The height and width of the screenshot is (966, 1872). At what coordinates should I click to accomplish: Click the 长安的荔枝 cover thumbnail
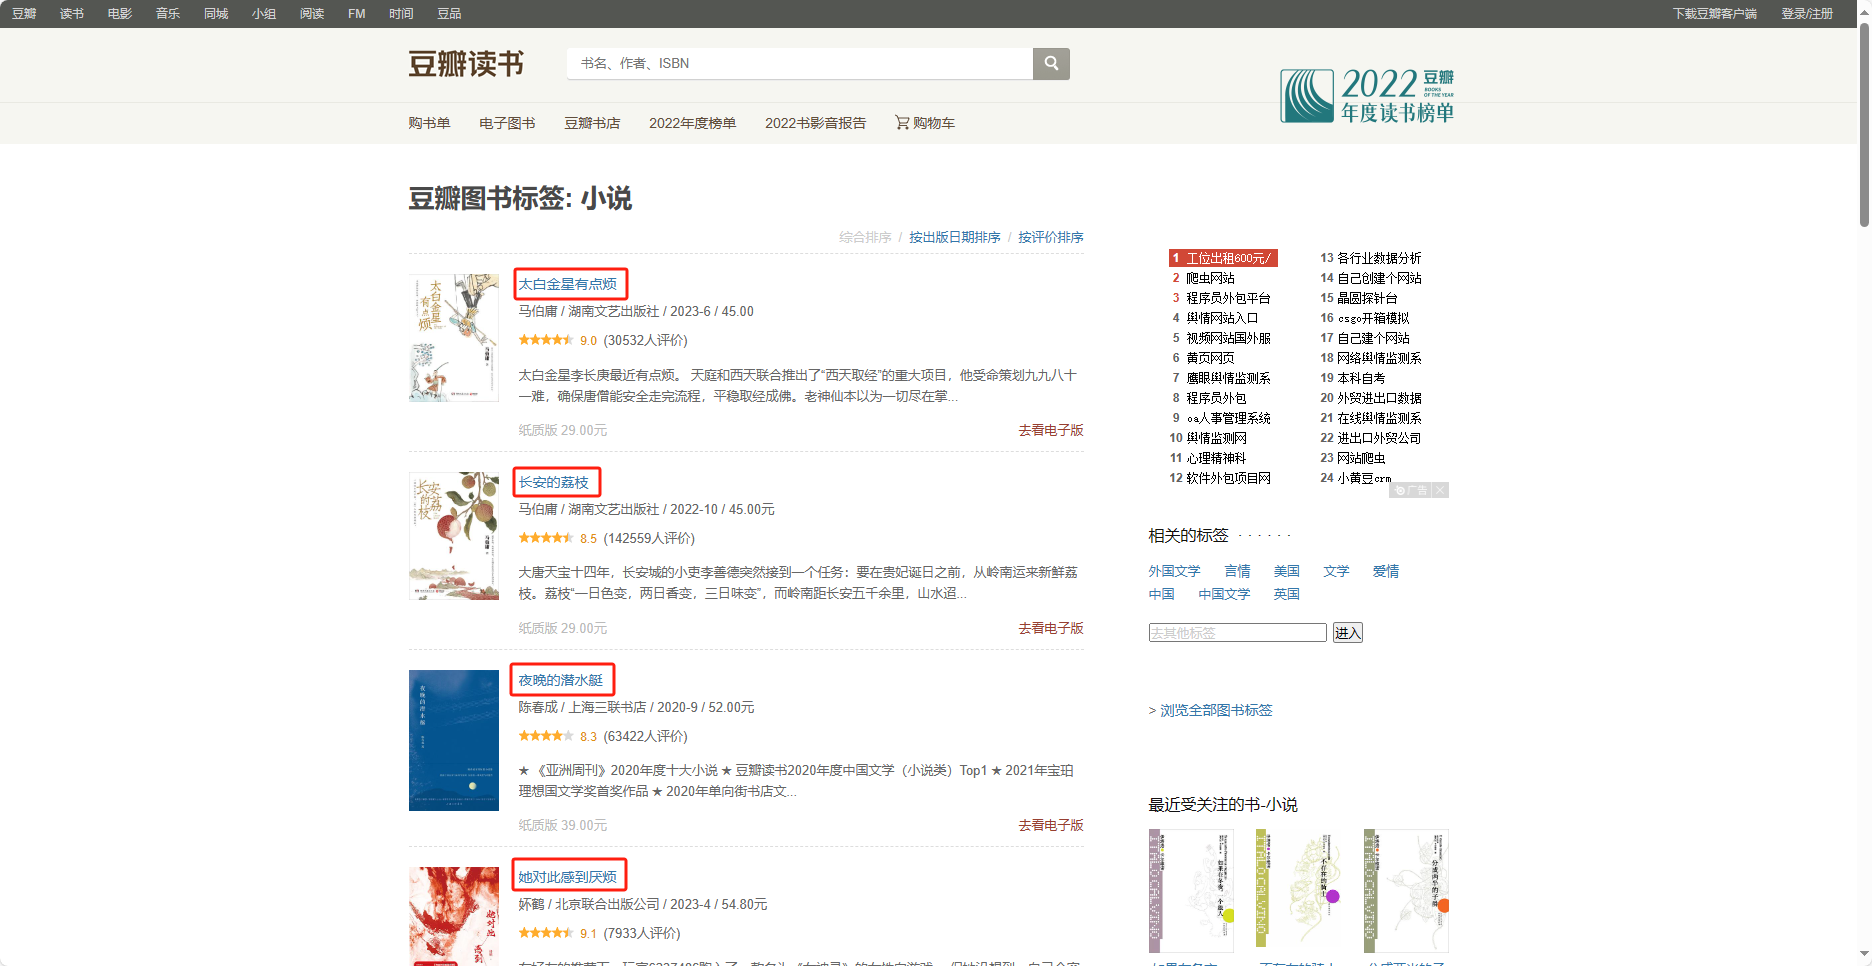(454, 536)
